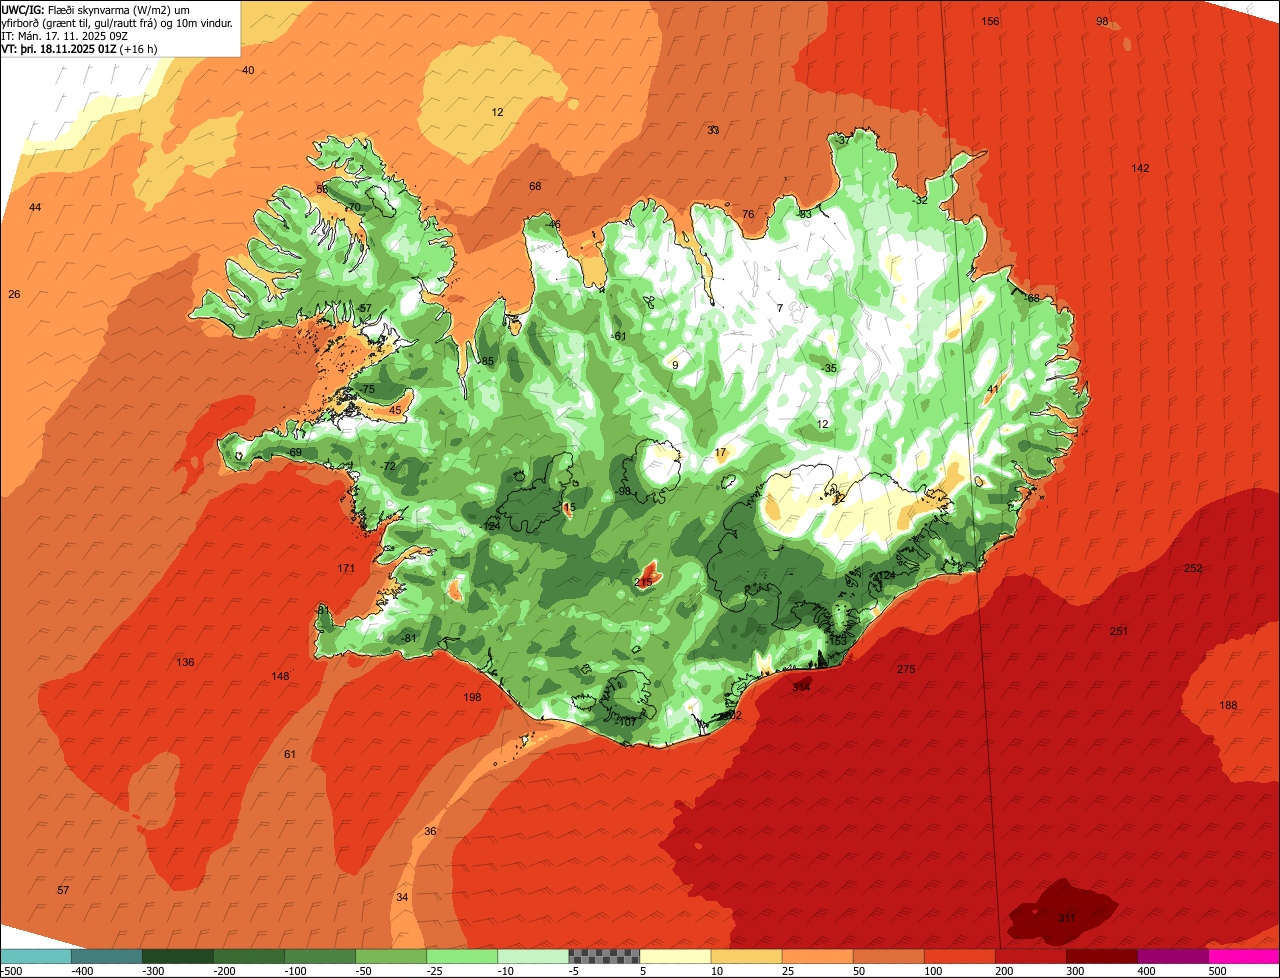Image resolution: width=1280 pixels, height=978 pixels.
Task: Click the map value 40
Action: [x=248, y=70]
